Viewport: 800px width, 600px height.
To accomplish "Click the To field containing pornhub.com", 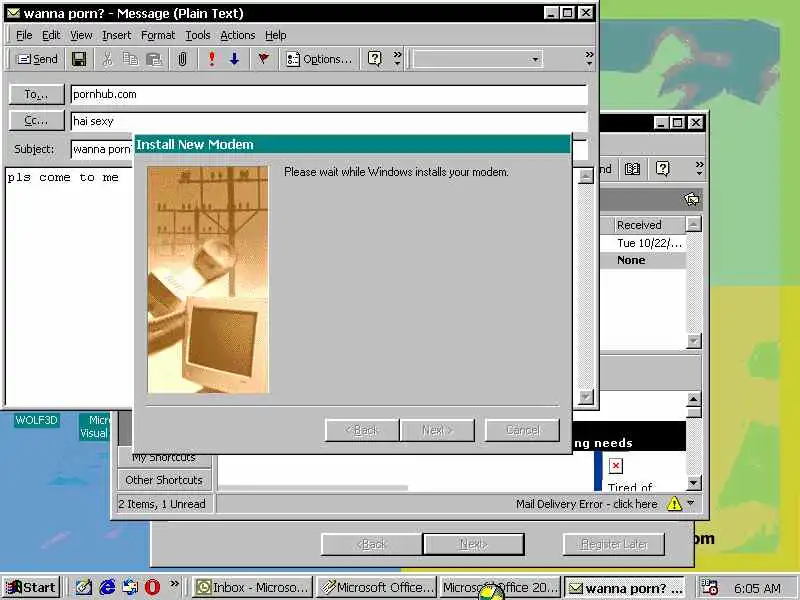I will click(x=329, y=95).
